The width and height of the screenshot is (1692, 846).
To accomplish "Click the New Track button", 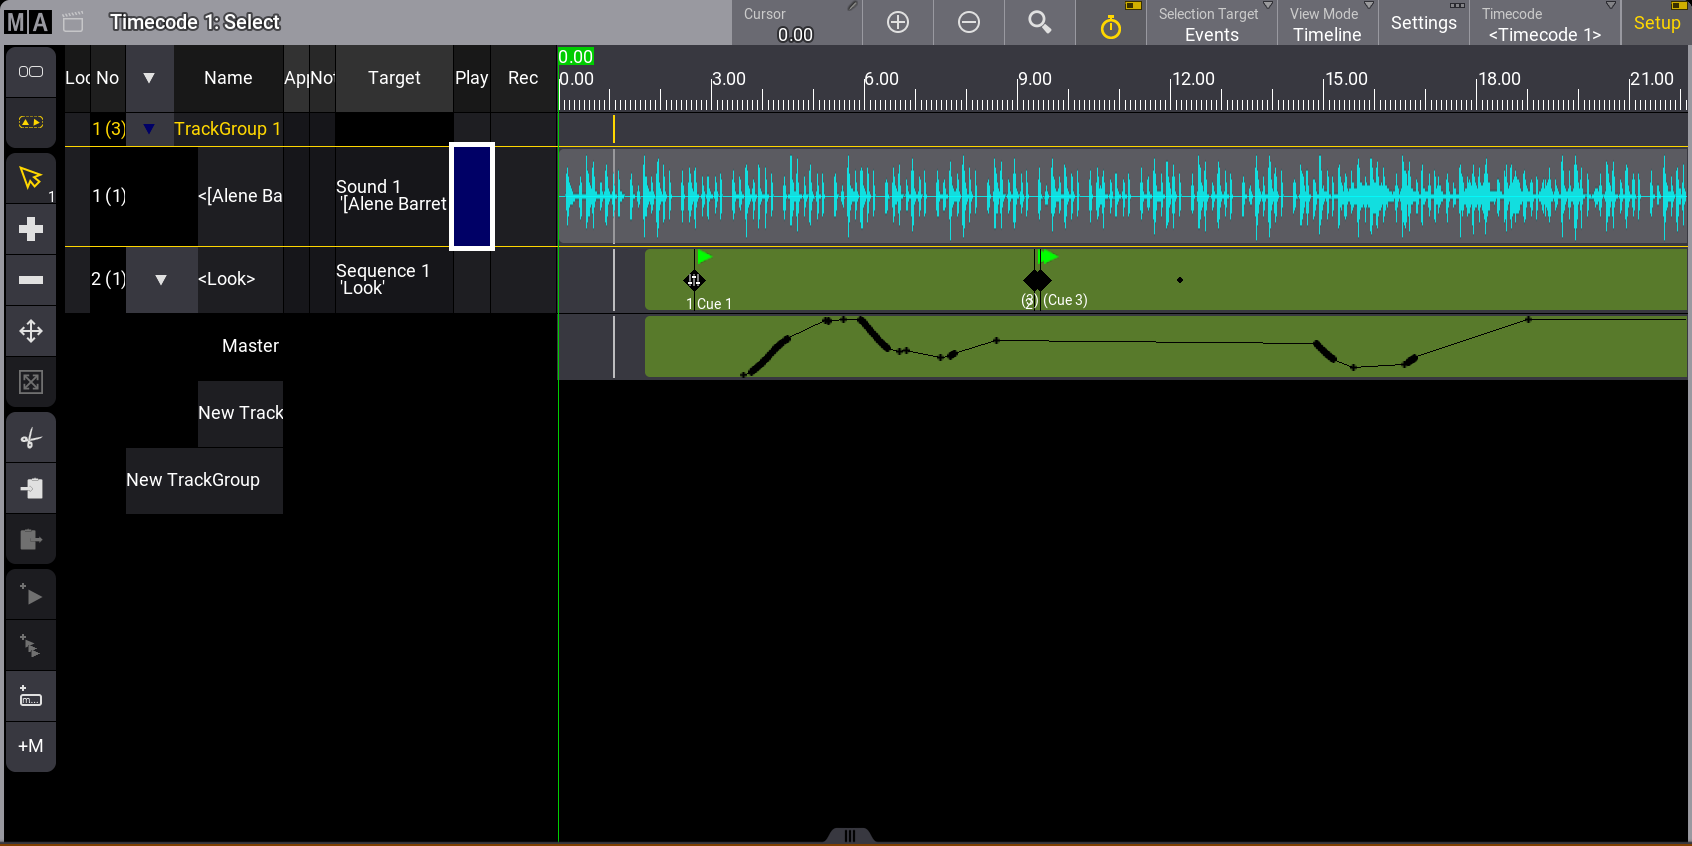I will [240, 413].
